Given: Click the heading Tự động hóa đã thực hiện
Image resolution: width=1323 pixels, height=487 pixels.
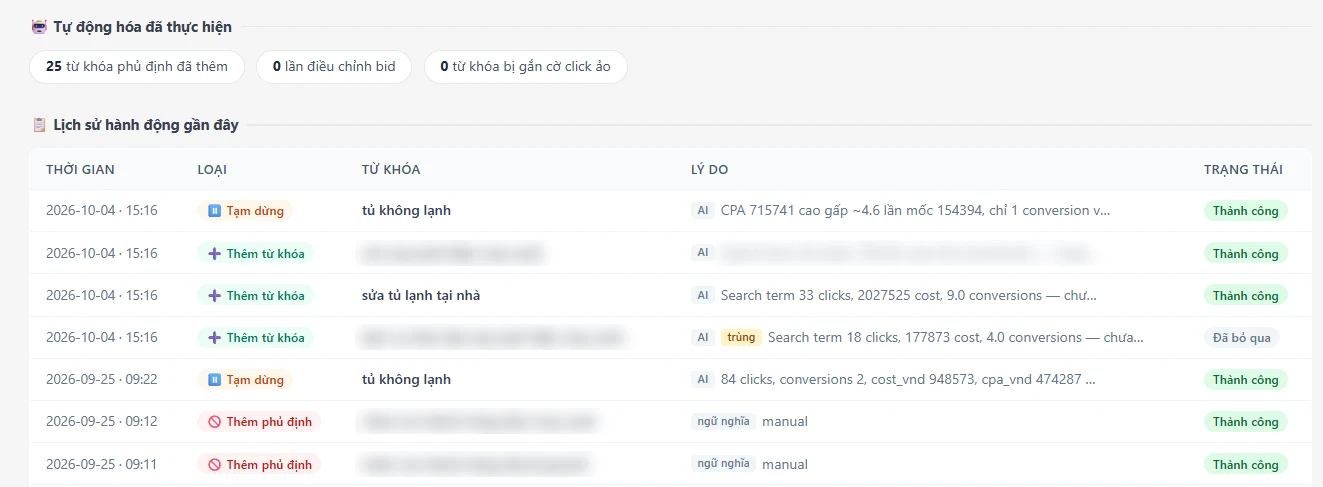Looking at the screenshot, I should click(143, 27).
